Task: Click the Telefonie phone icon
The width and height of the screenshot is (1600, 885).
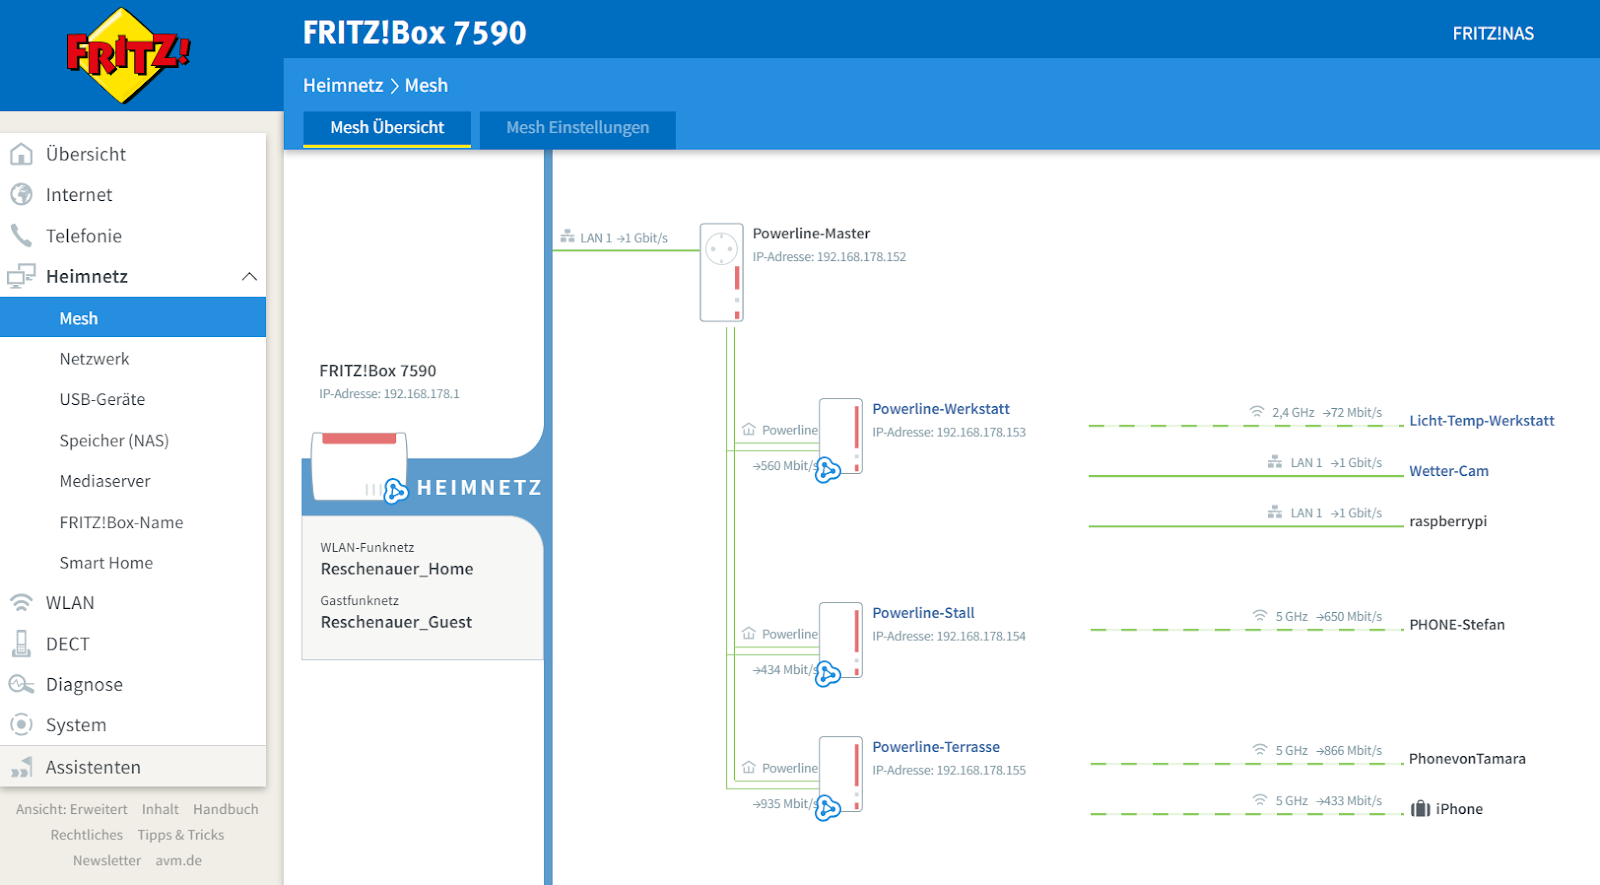Action: point(21,235)
